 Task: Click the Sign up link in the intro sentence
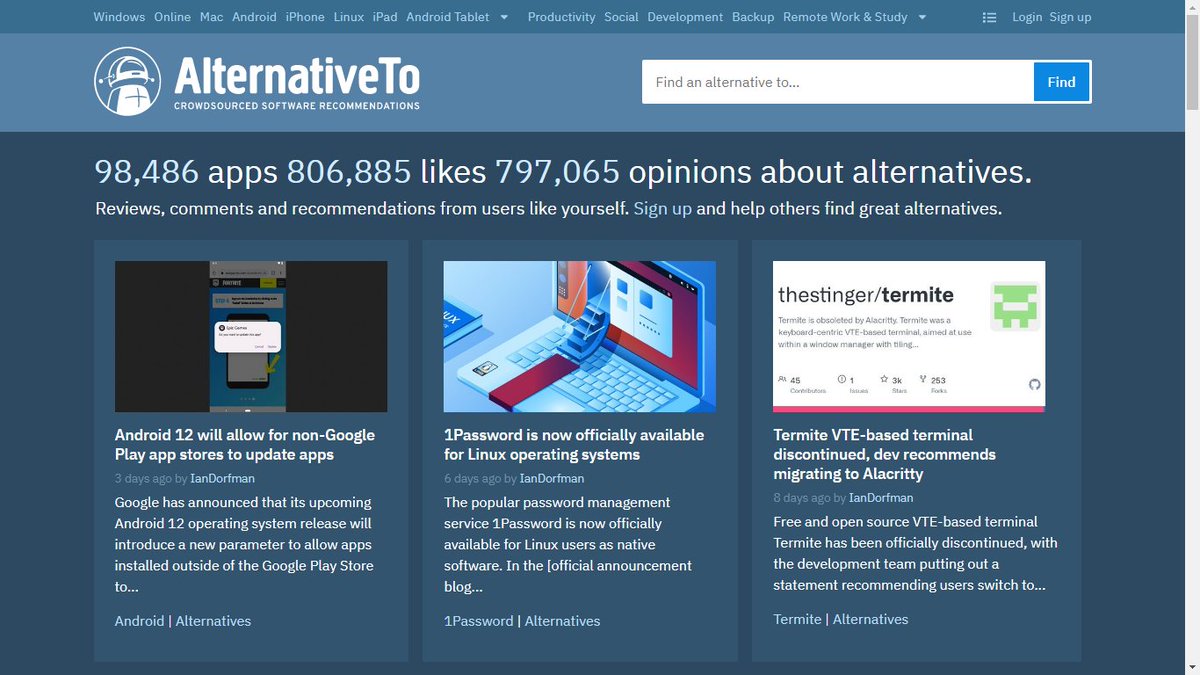pyautogui.click(x=663, y=209)
